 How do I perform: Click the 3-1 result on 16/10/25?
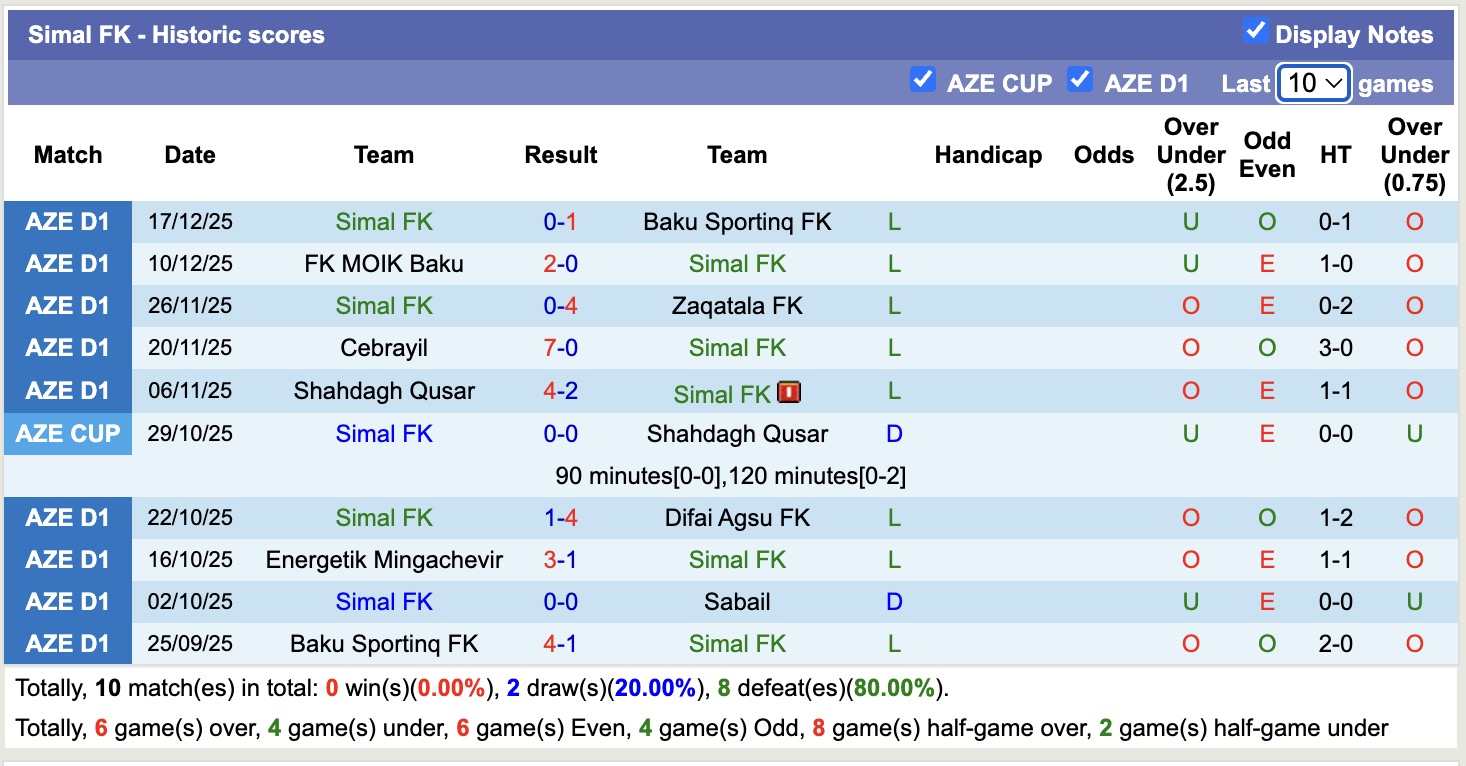click(560, 560)
